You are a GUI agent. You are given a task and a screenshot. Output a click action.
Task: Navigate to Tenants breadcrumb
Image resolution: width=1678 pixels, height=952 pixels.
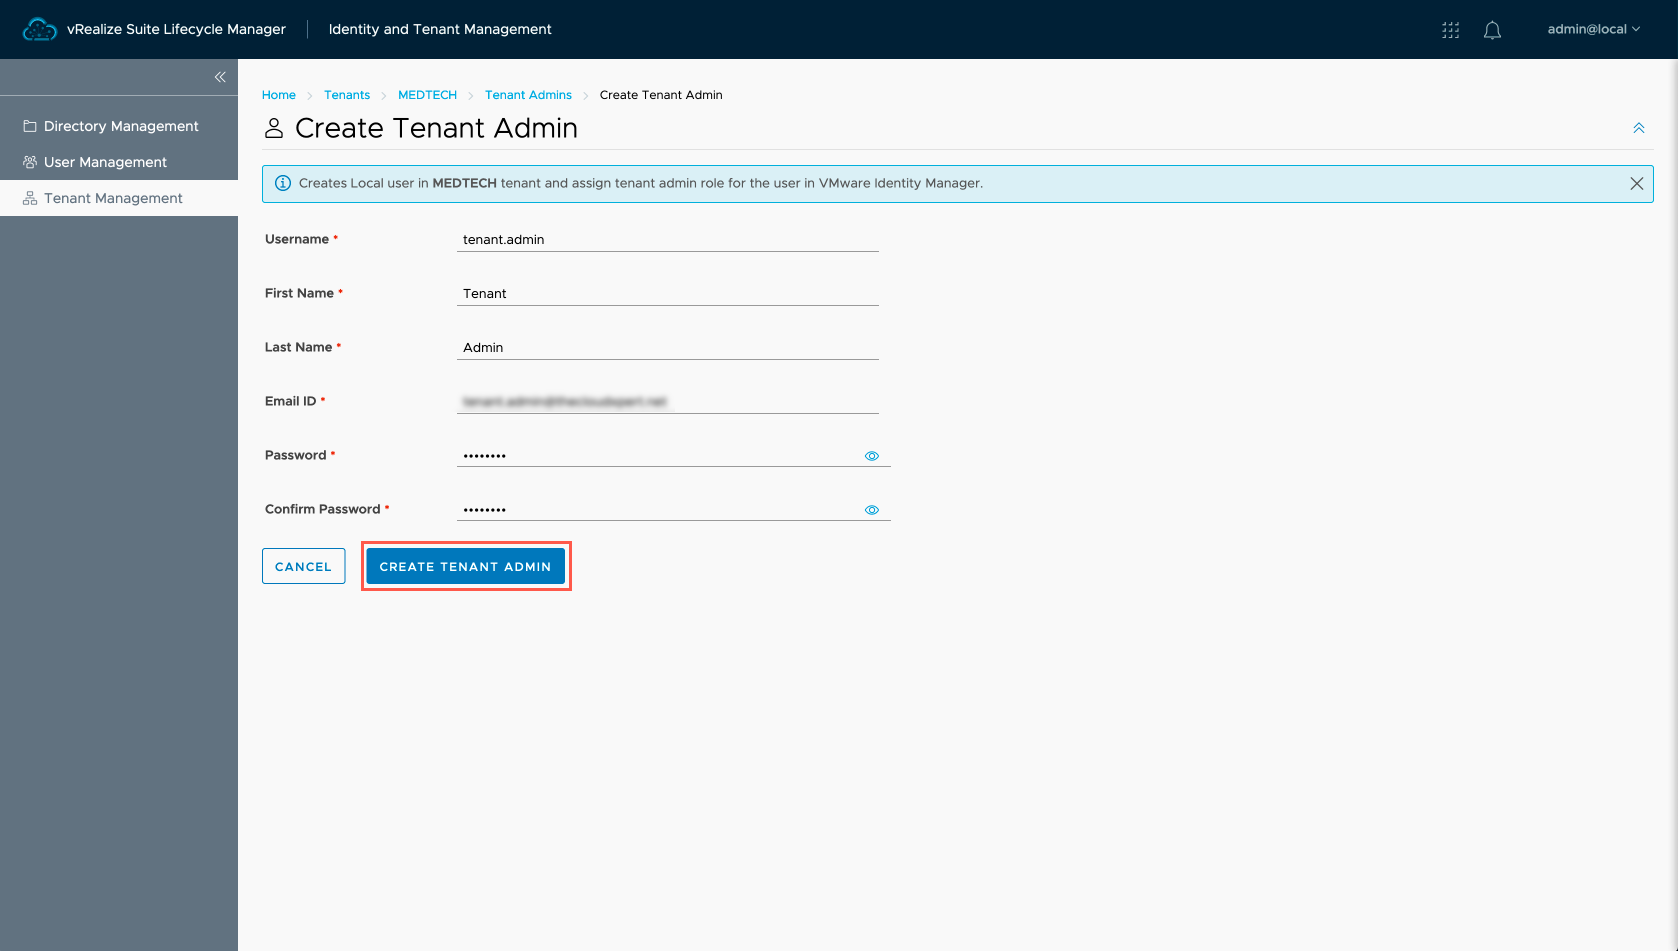pyautogui.click(x=347, y=95)
